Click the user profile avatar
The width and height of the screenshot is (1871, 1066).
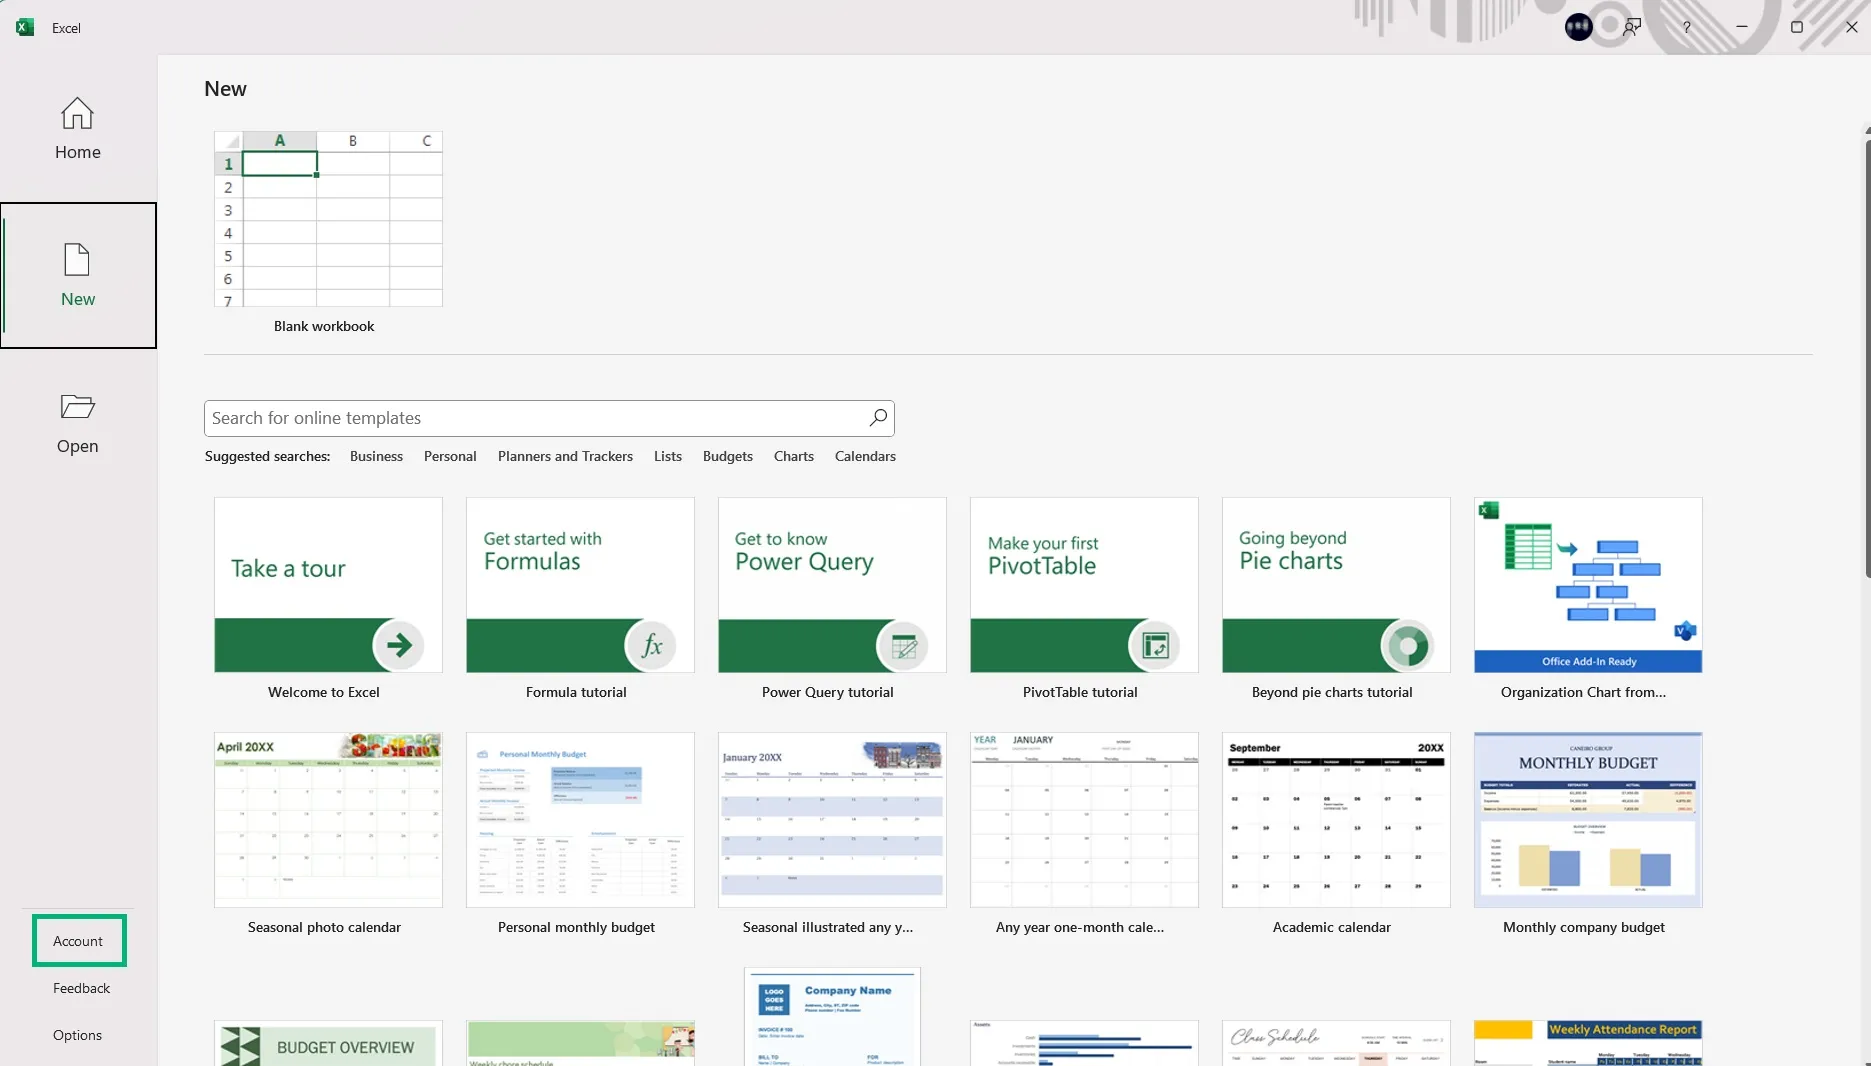(x=1578, y=27)
